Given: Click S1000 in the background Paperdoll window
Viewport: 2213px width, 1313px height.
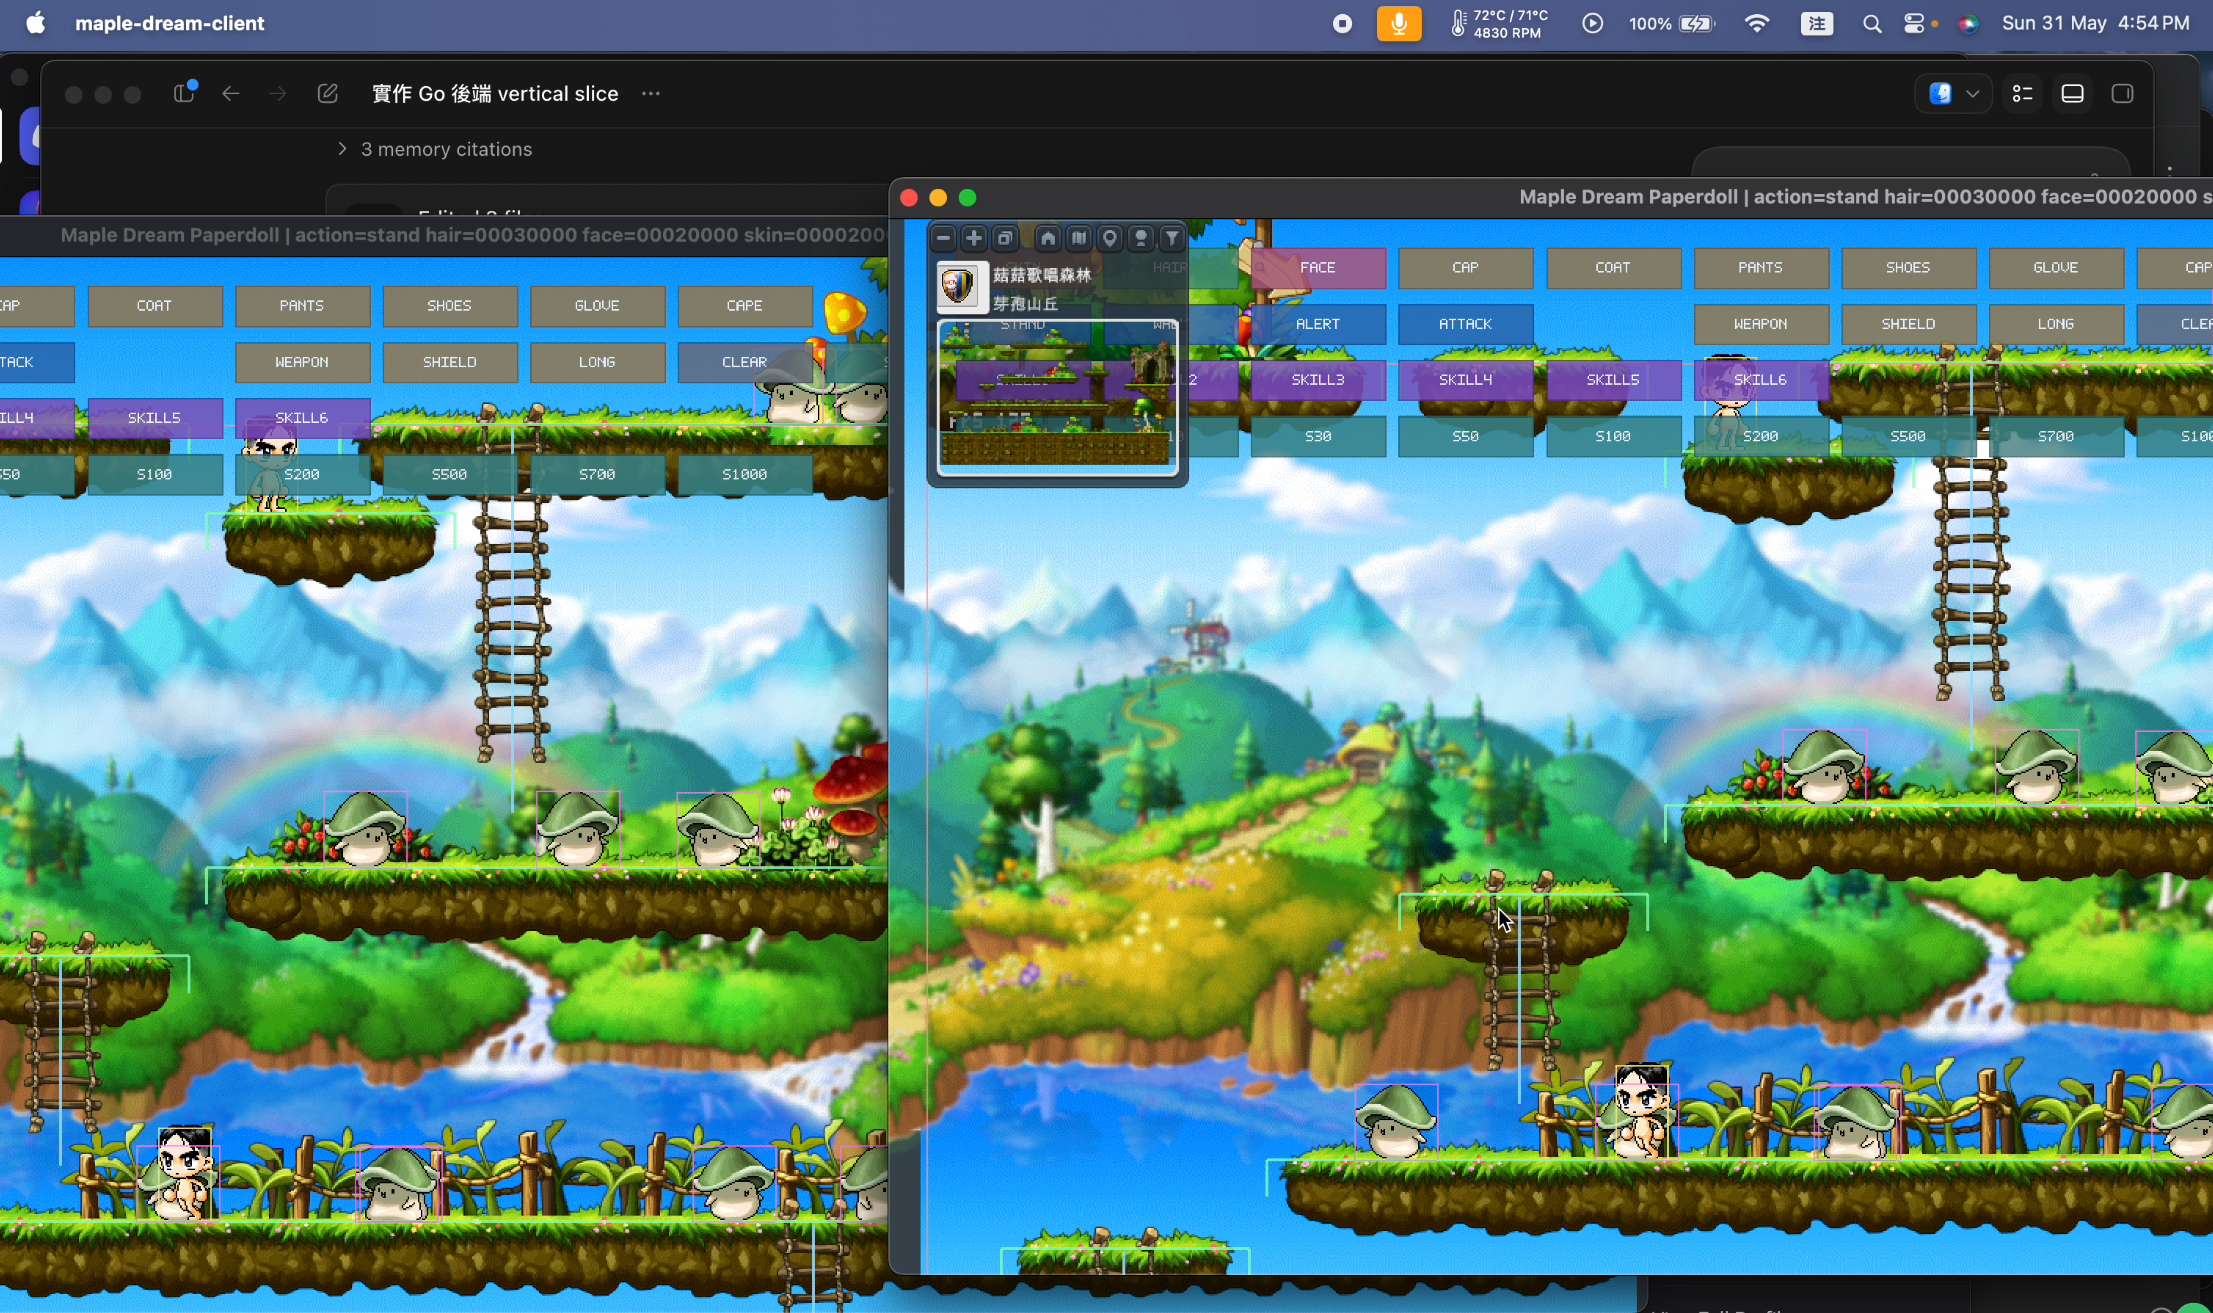Looking at the screenshot, I should pyautogui.click(x=745, y=474).
